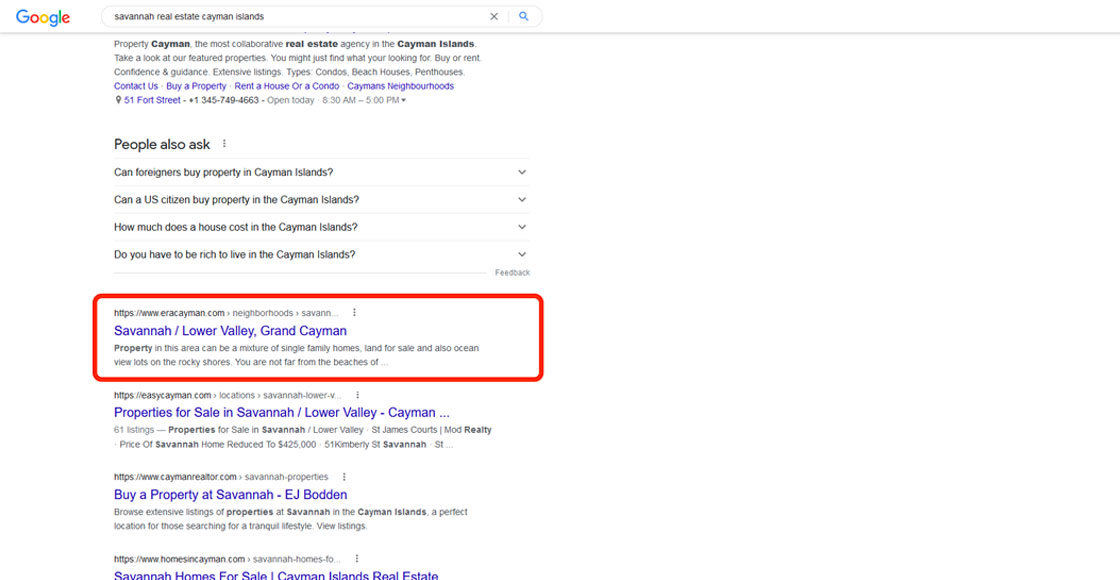Click the Google logo
The height and width of the screenshot is (580, 1120).
click(43, 17)
